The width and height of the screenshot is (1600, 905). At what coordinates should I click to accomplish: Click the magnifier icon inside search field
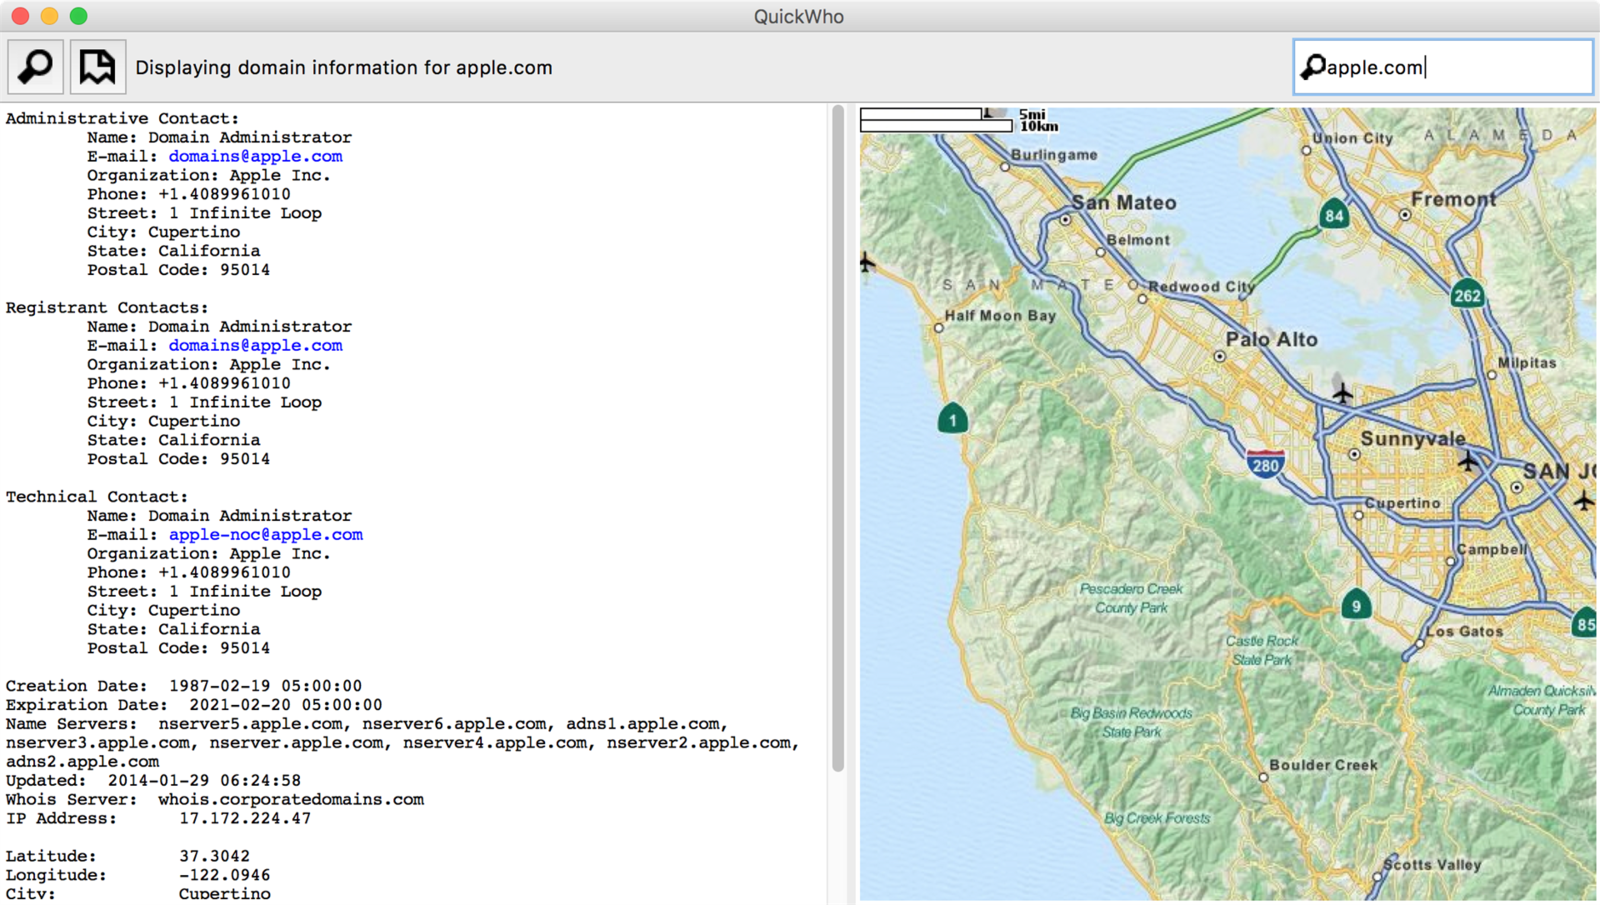(x=1312, y=67)
